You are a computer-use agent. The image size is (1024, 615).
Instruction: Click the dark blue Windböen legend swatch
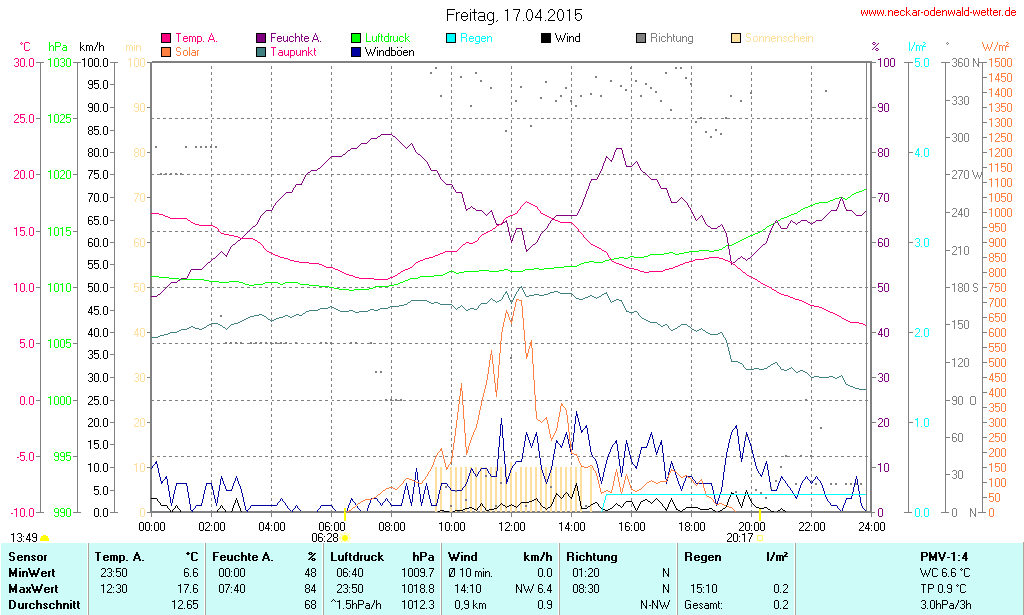355,51
